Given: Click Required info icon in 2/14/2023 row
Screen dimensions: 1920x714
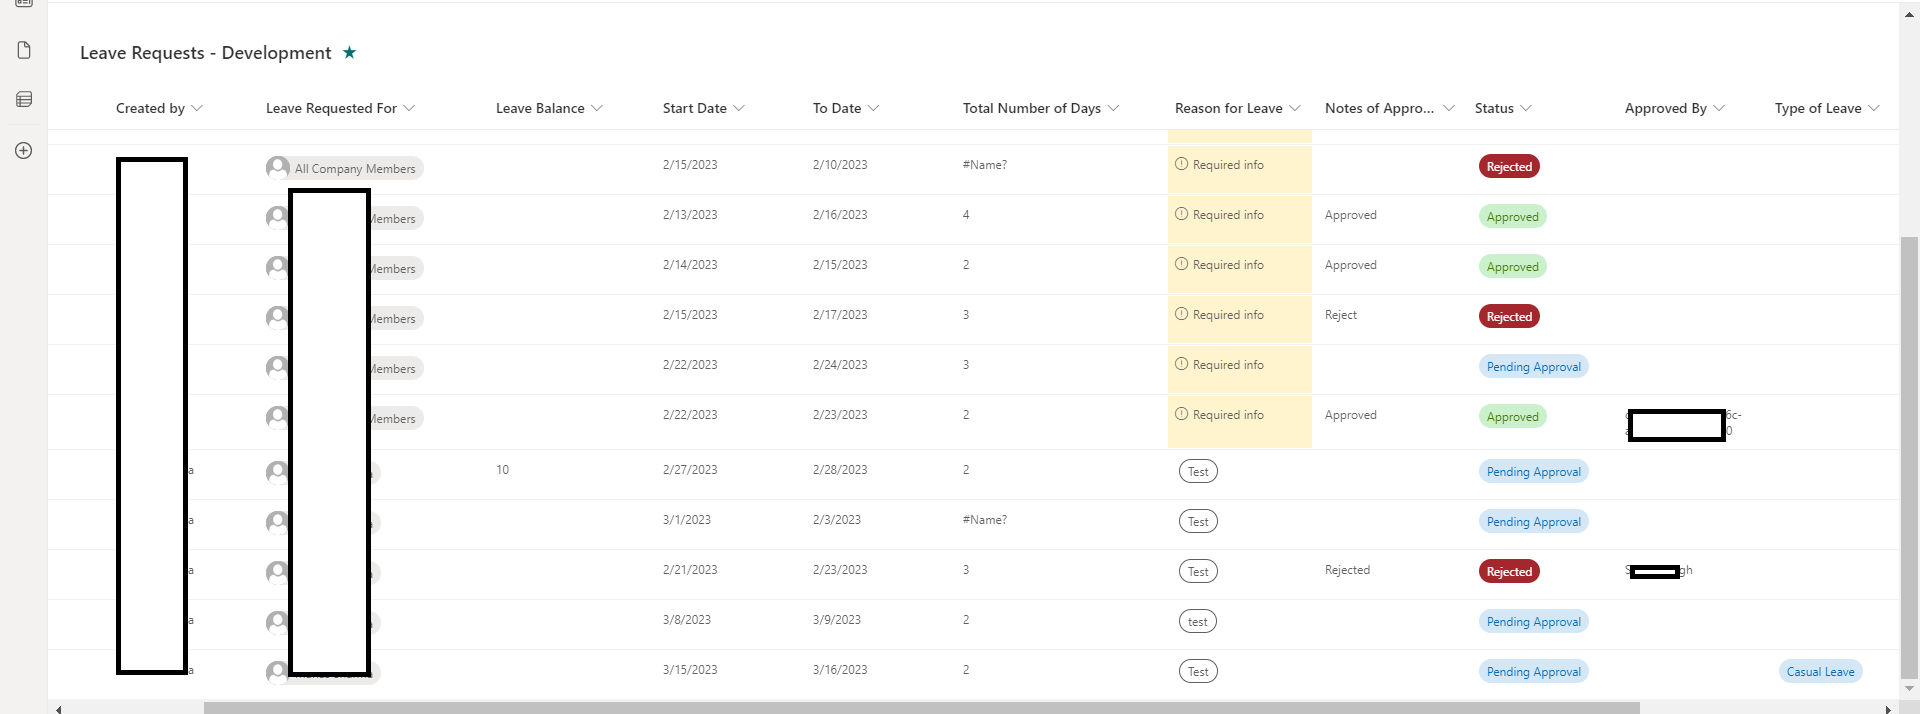Looking at the screenshot, I should click(x=1181, y=264).
